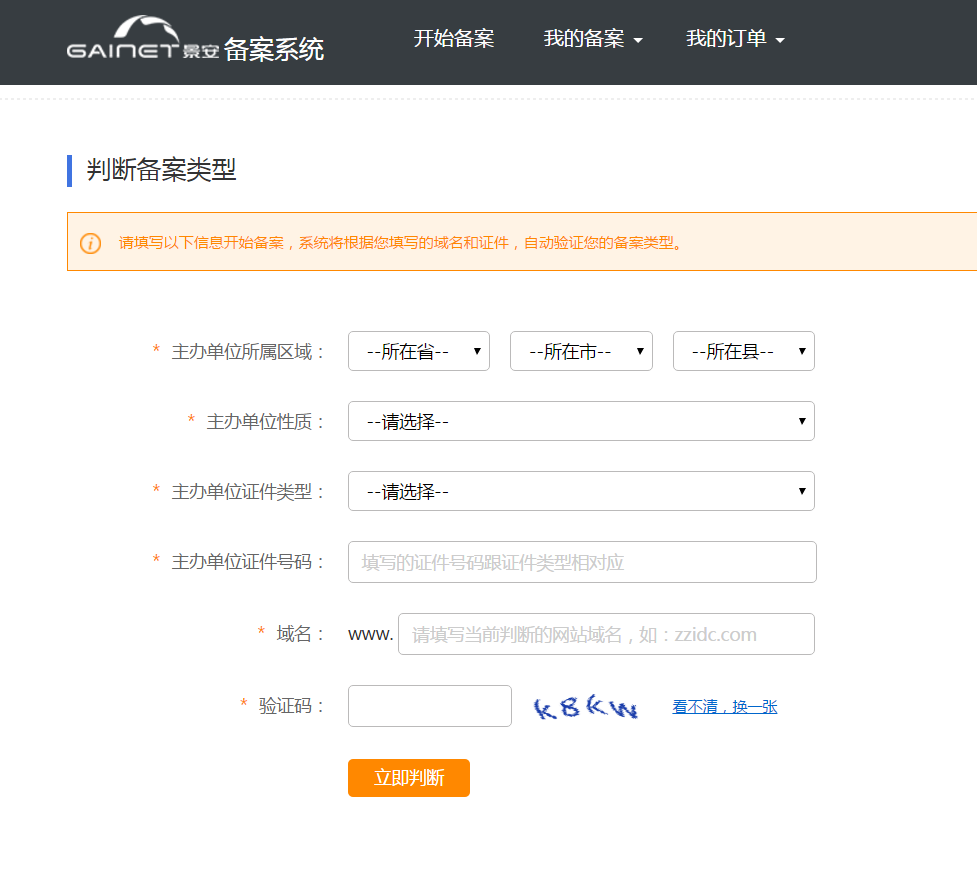The width and height of the screenshot is (977, 883).
Task: Expand the 我的备案 navigation menu
Action: (593, 39)
